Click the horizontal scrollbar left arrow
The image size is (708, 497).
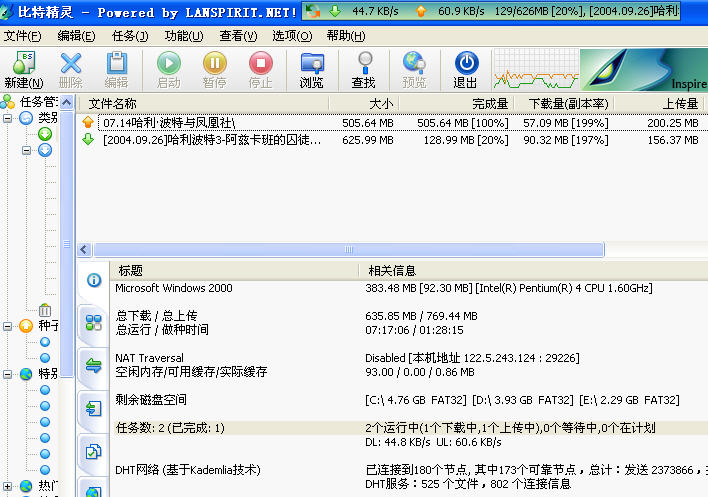coord(84,250)
